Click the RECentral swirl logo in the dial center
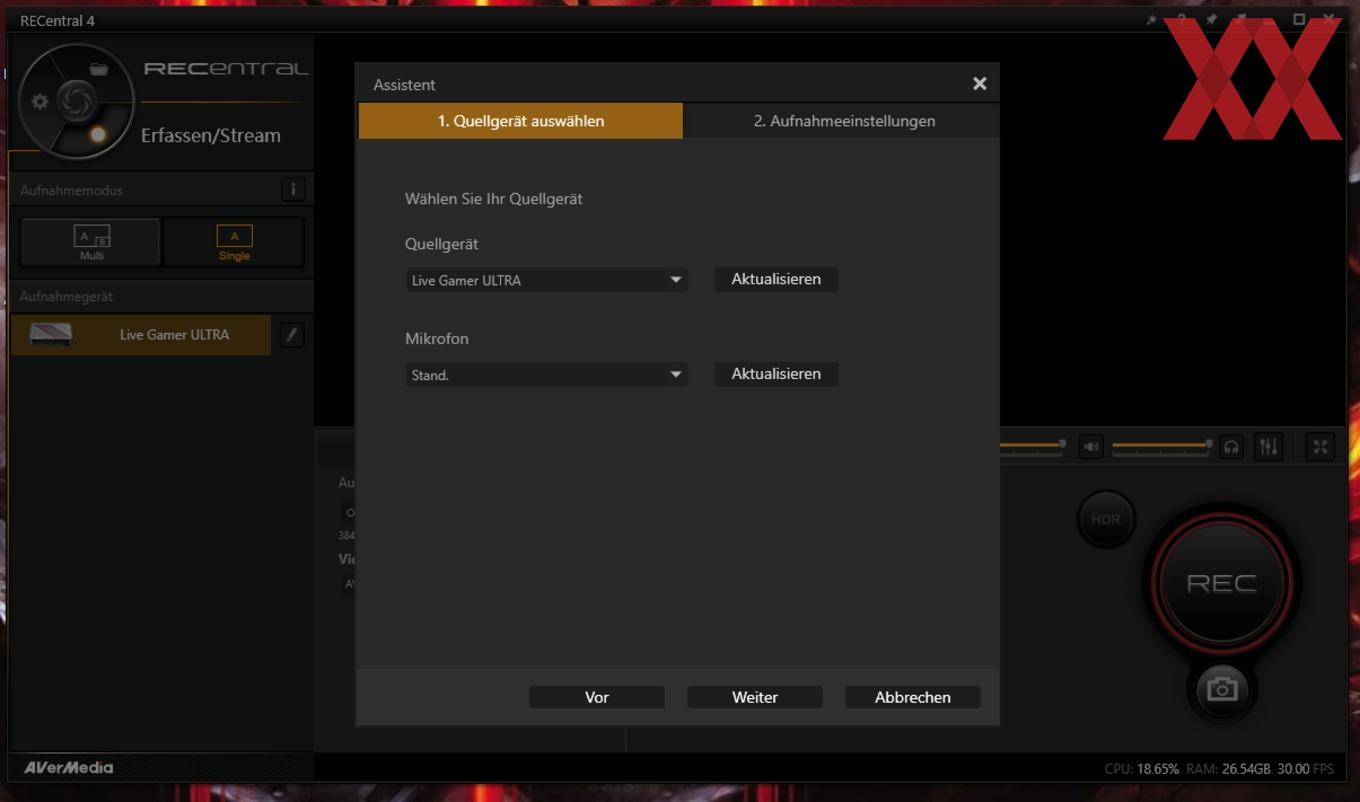The height and width of the screenshot is (802, 1360). pyautogui.click(x=77, y=100)
